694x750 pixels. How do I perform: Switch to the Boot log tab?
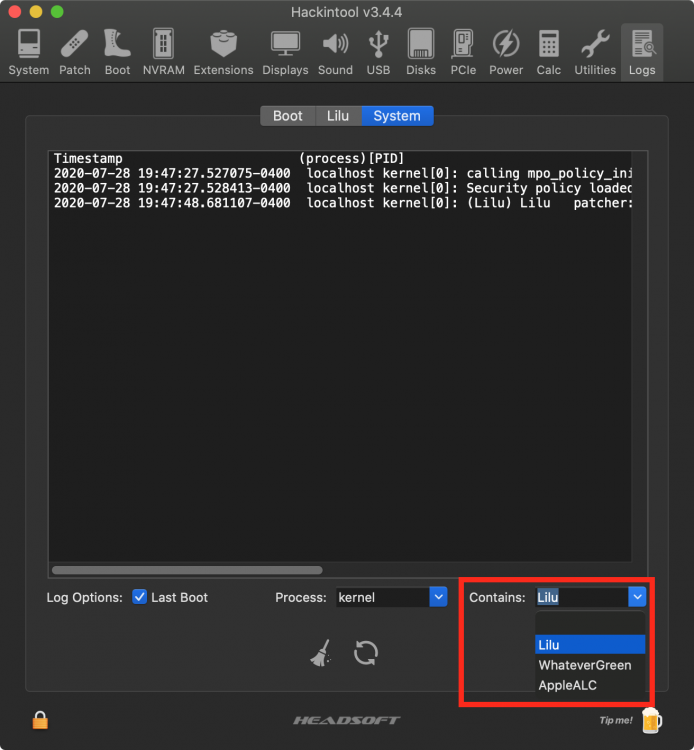click(x=287, y=116)
